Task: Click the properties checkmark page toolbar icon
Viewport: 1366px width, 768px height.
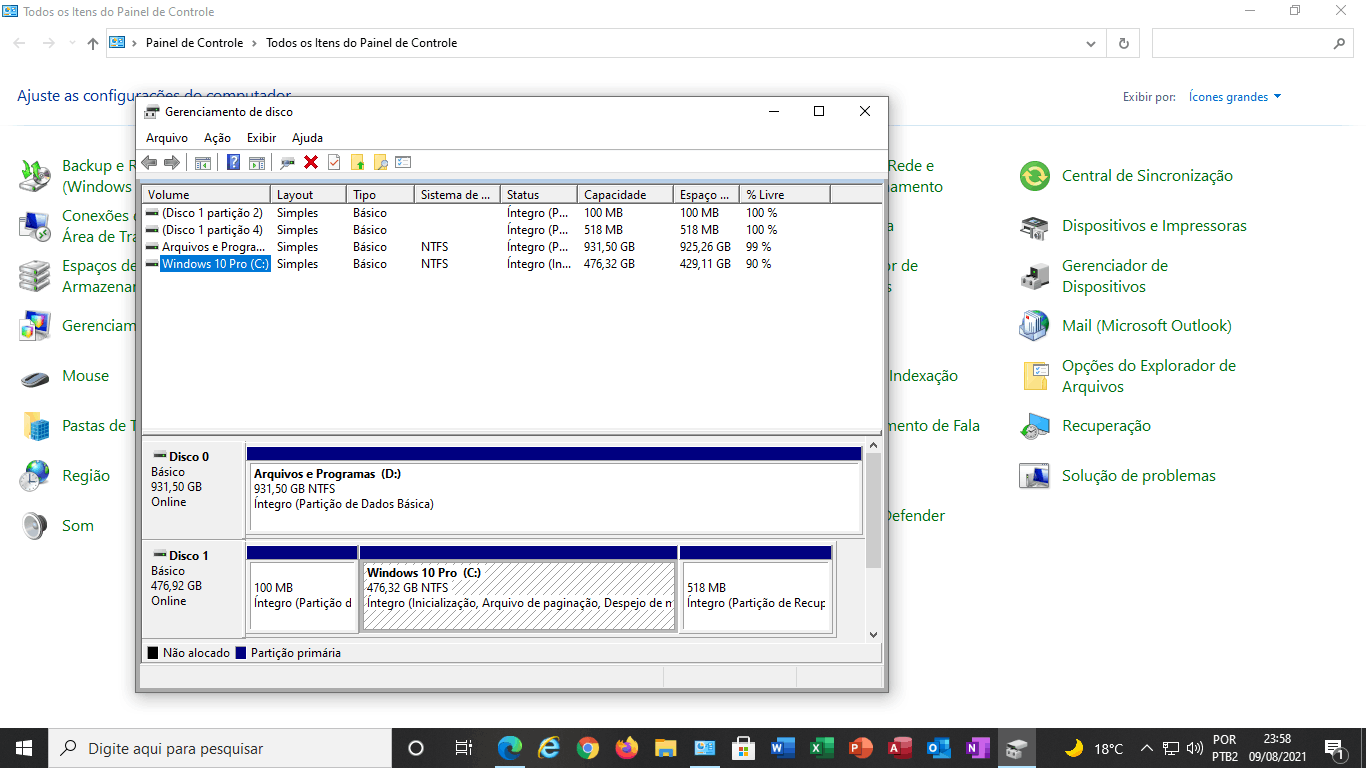Action: click(x=334, y=162)
